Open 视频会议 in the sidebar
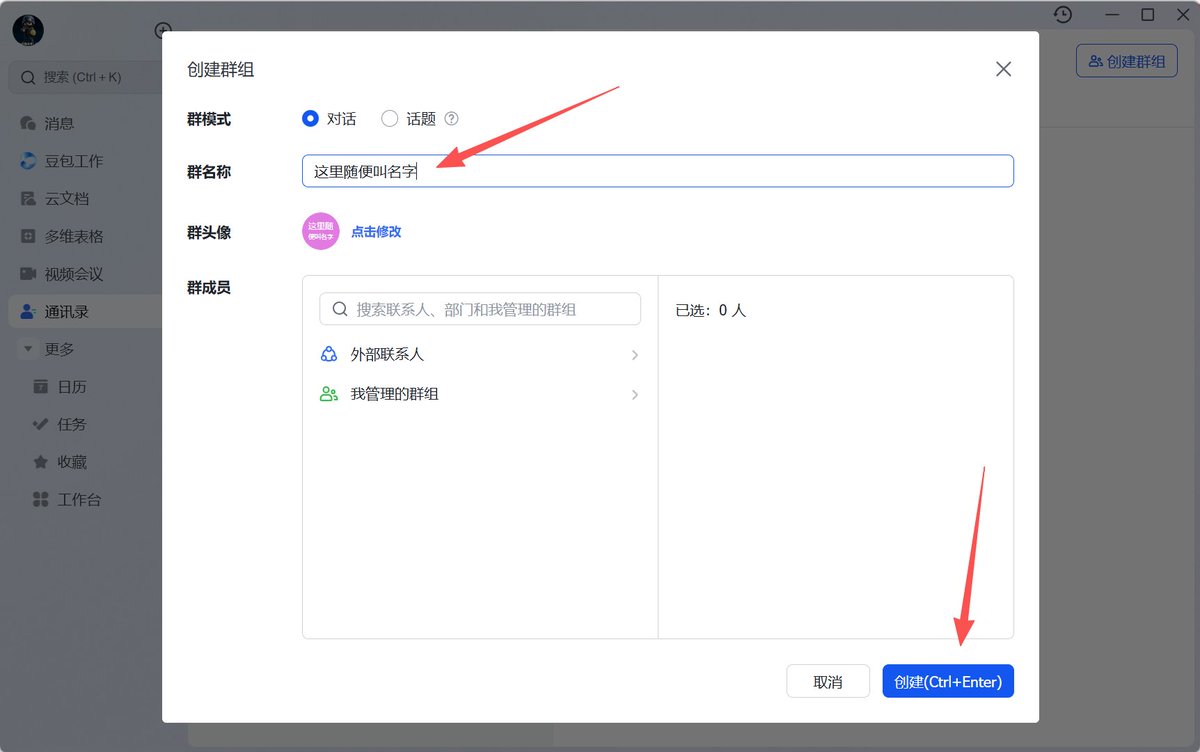Screen dimensions: 1200x752 click(x=85, y=274)
